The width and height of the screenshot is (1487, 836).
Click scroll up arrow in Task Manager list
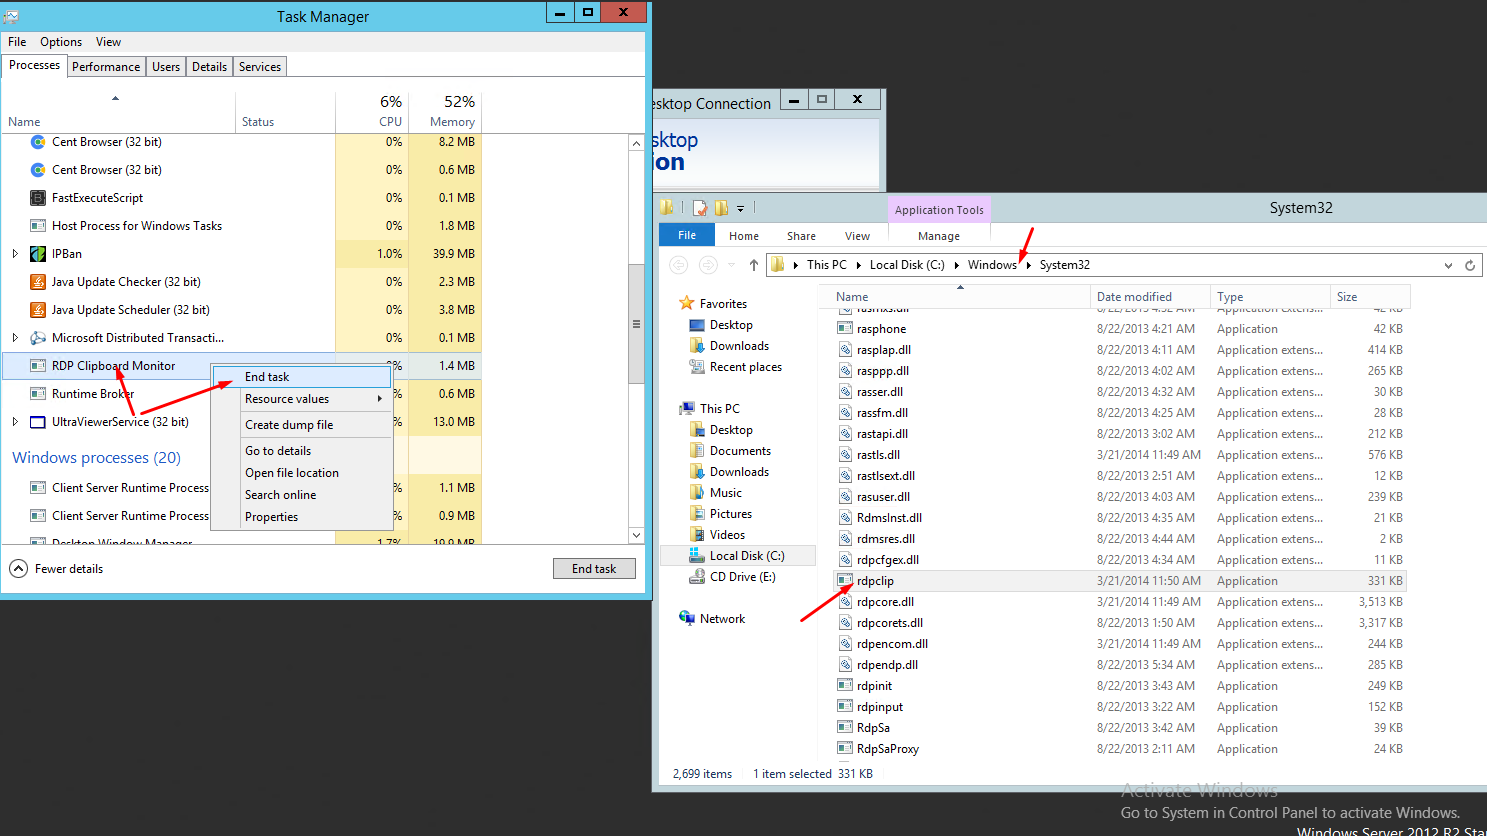coord(636,143)
